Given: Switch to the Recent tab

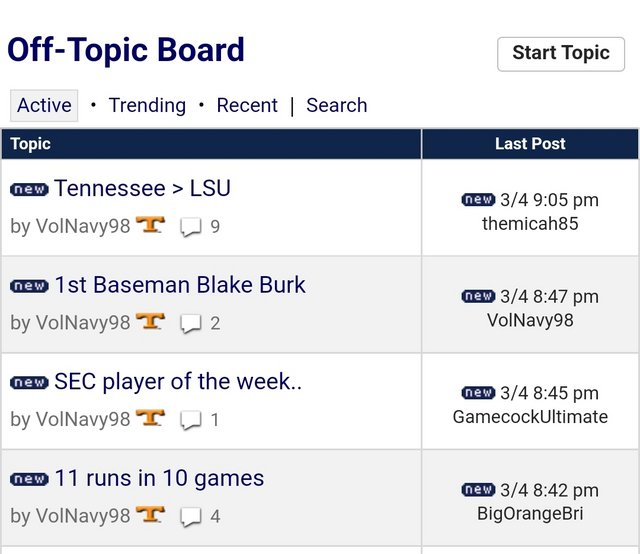Looking at the screenshot, I should [x=247, y=105].
